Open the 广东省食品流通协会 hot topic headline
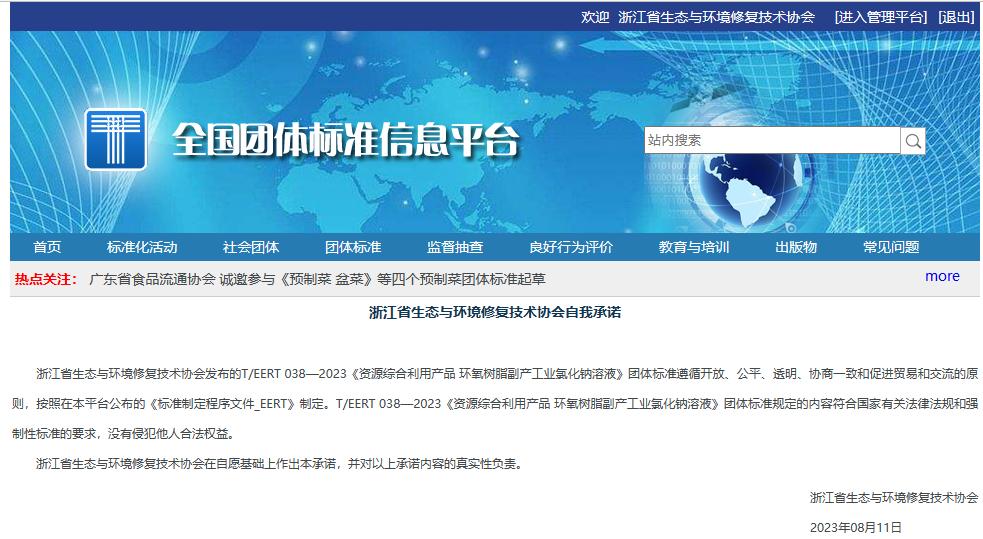This screenshot has width=983, height=539. [x=317, y=280]
